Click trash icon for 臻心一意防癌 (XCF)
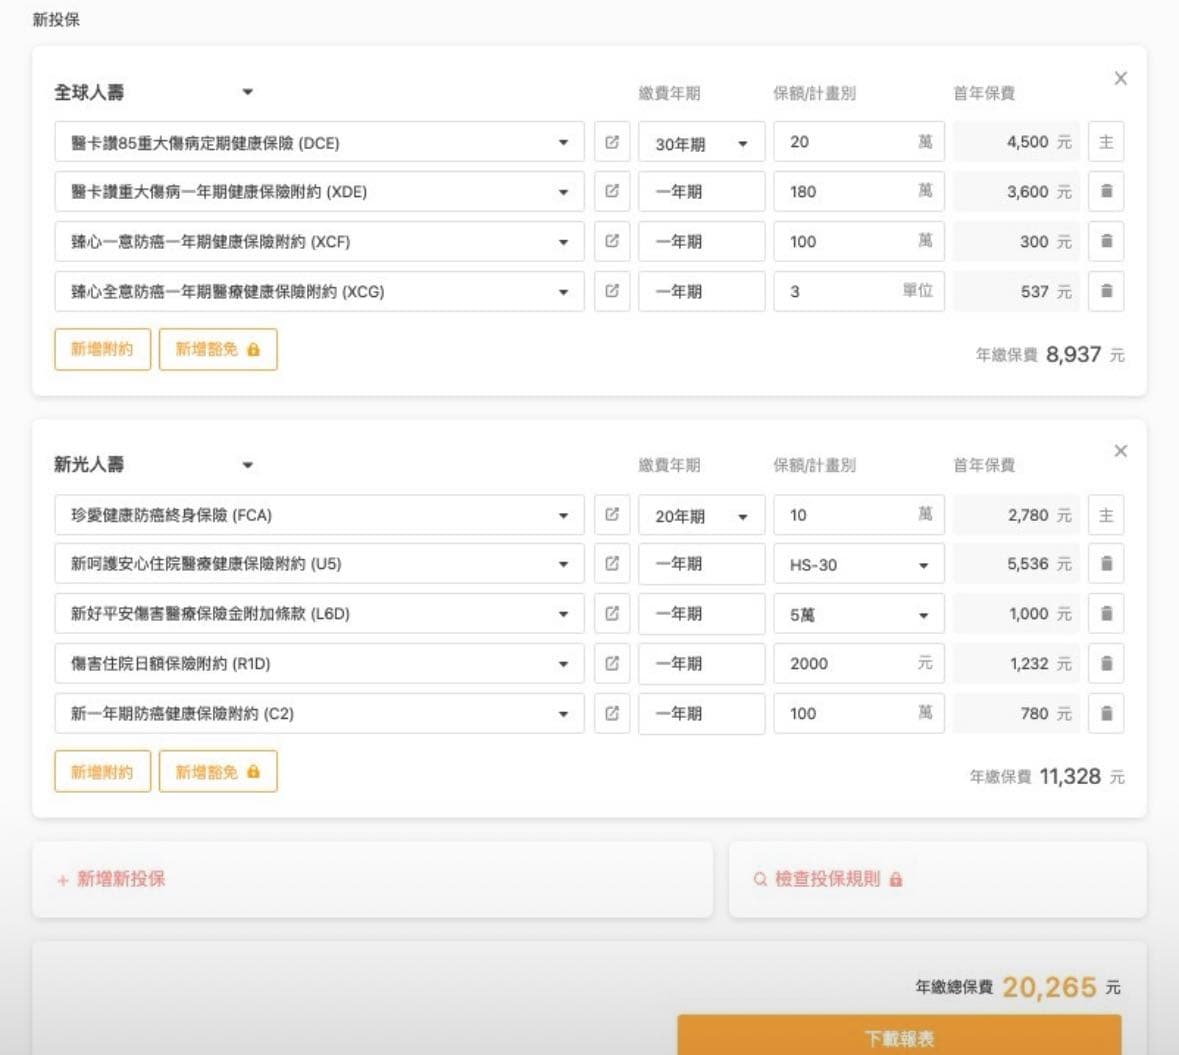This screenshot has width=1179, height=1055. [1106, 241]
